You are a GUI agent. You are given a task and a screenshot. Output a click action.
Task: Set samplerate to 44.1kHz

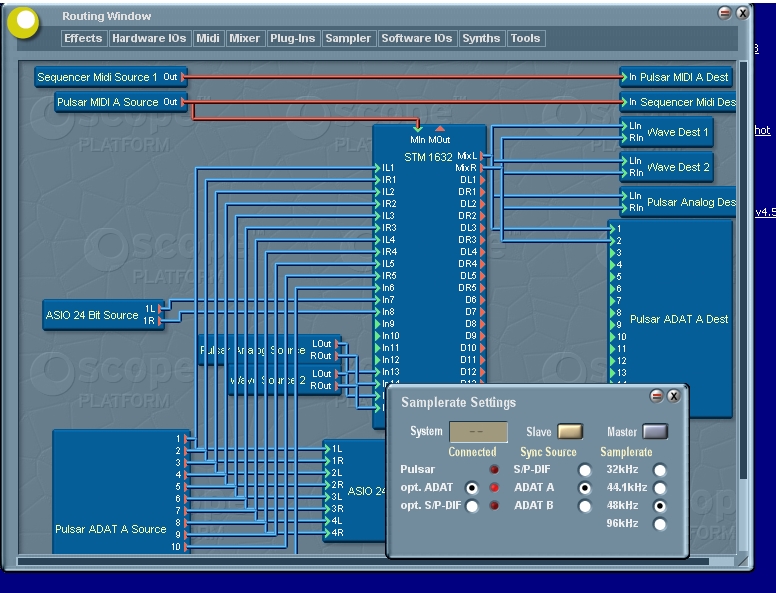[x=660, y=488]
